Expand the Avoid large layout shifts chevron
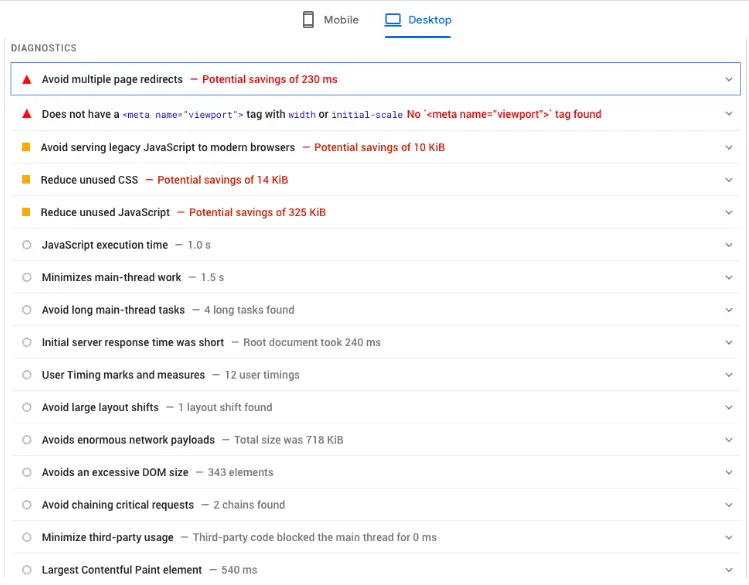This screenshot has width=749, height=585. tap(729, 407)
